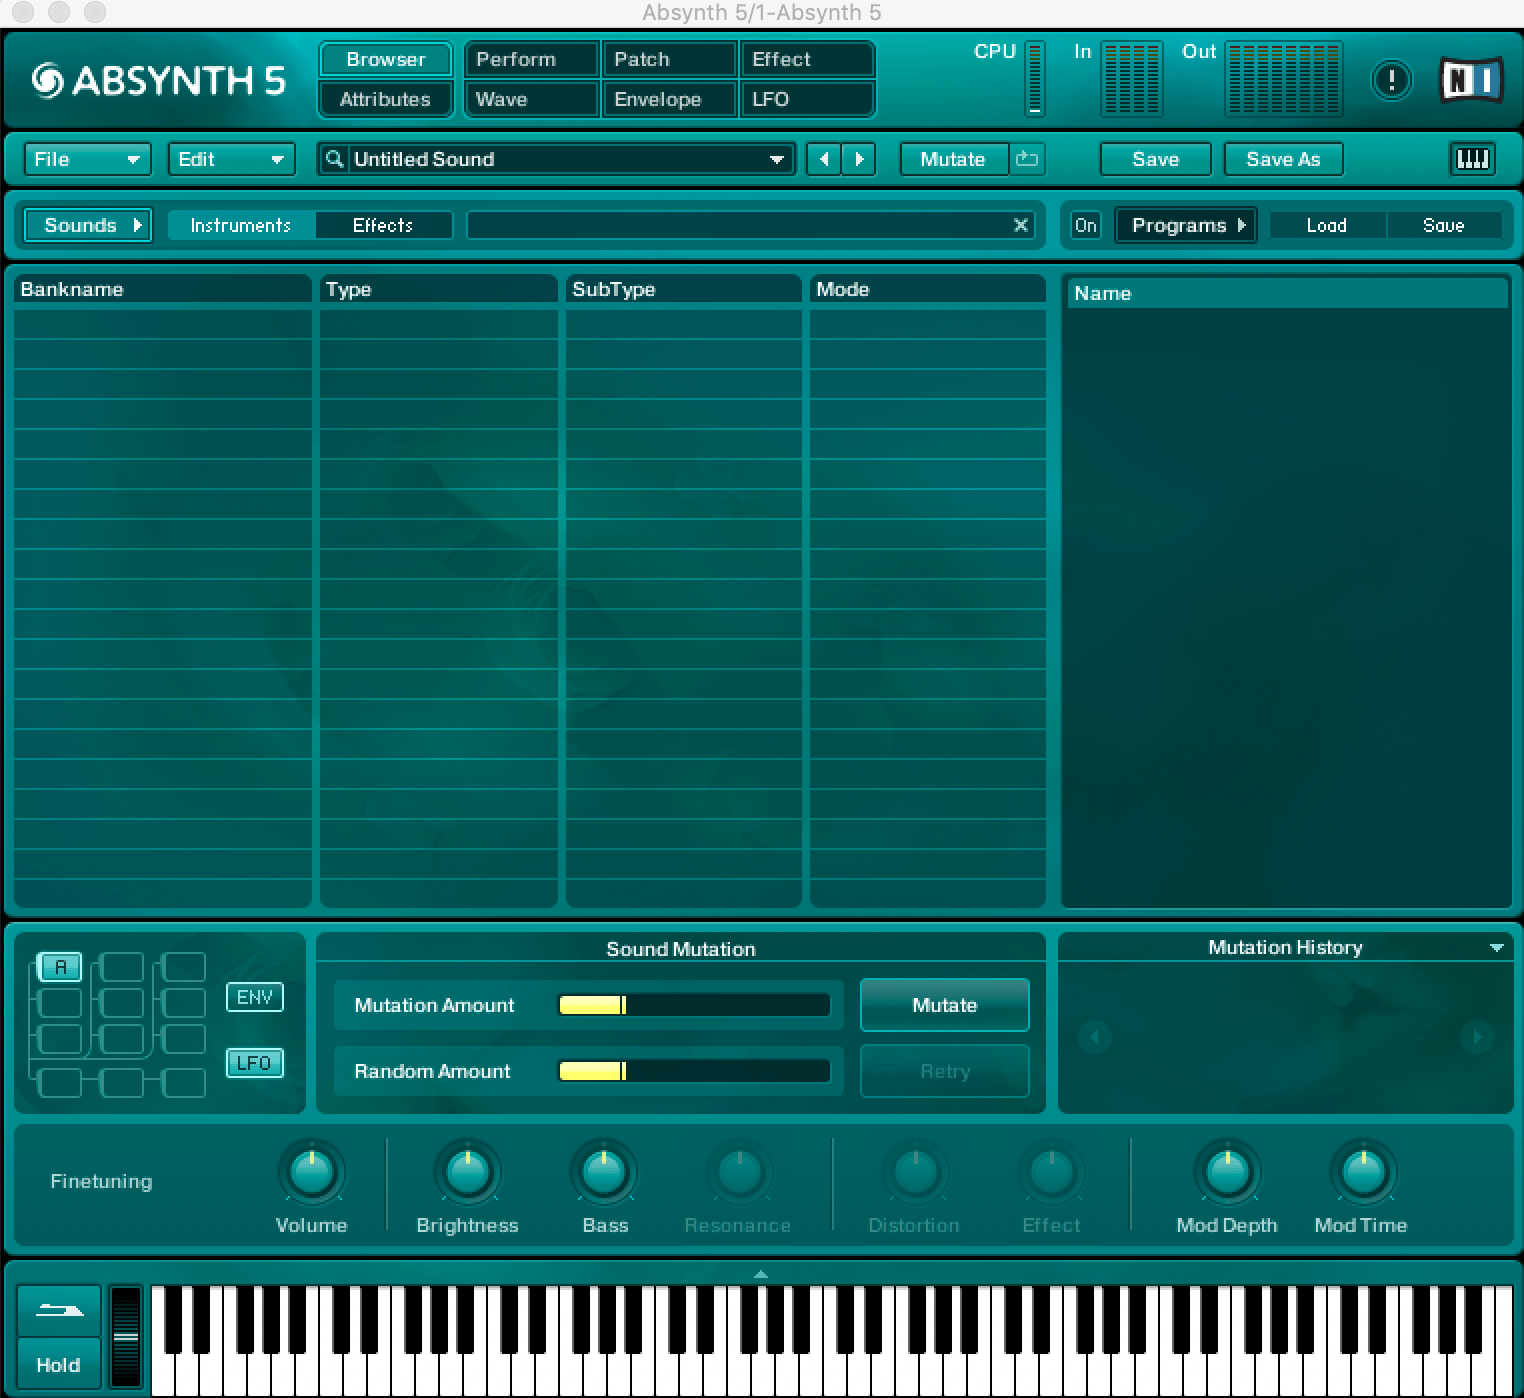Play a note on the piano keyboard
The width and height of the screenshot is (1524, 1398).
pyautogui.click(x=700, y=1370)
